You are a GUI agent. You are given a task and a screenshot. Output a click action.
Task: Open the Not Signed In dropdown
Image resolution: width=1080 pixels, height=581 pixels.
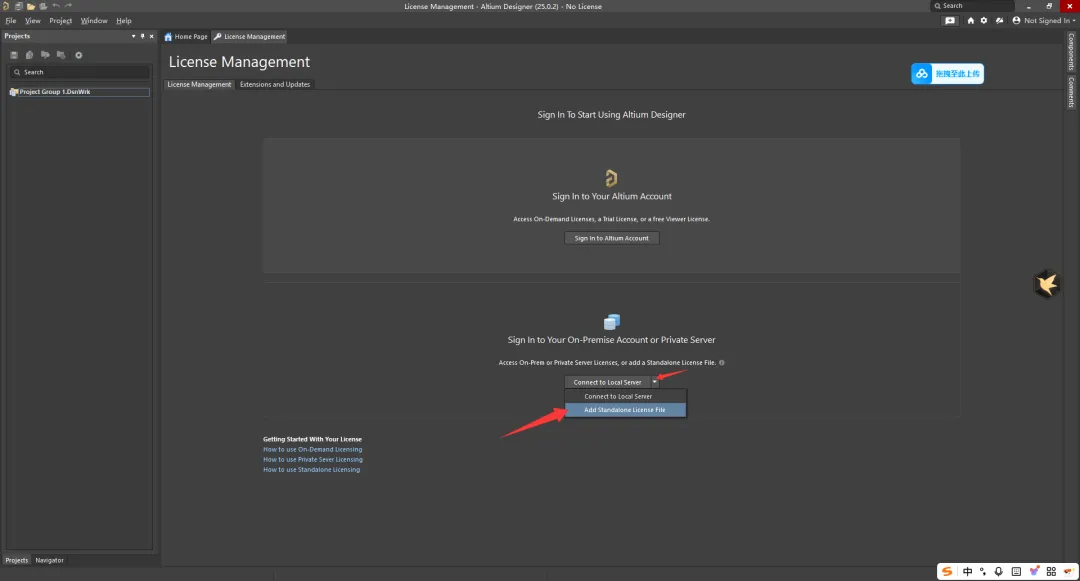click(1049, 21)
